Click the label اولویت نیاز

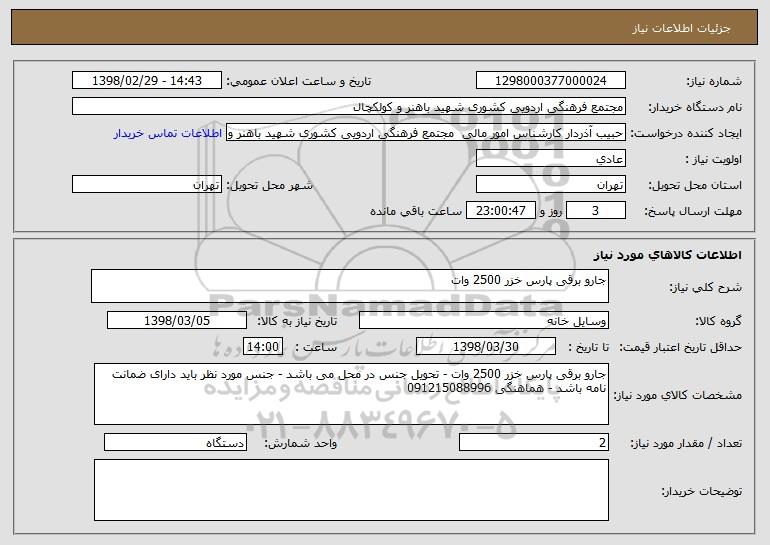714,160
